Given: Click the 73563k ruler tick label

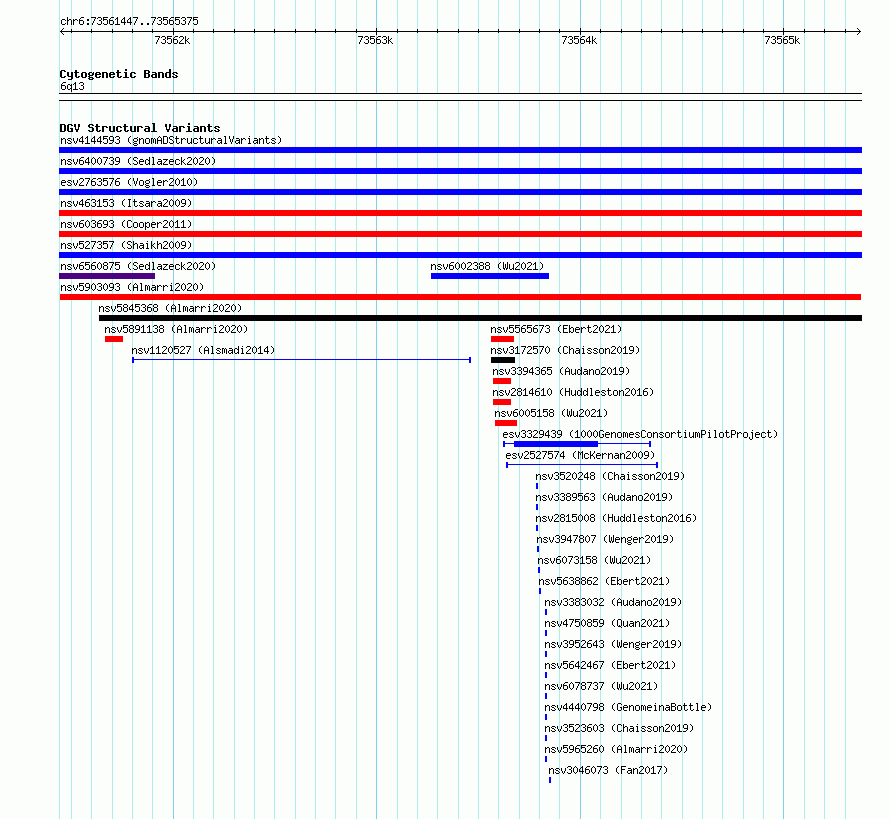Looking at the screenshot, I should (375, 40).
